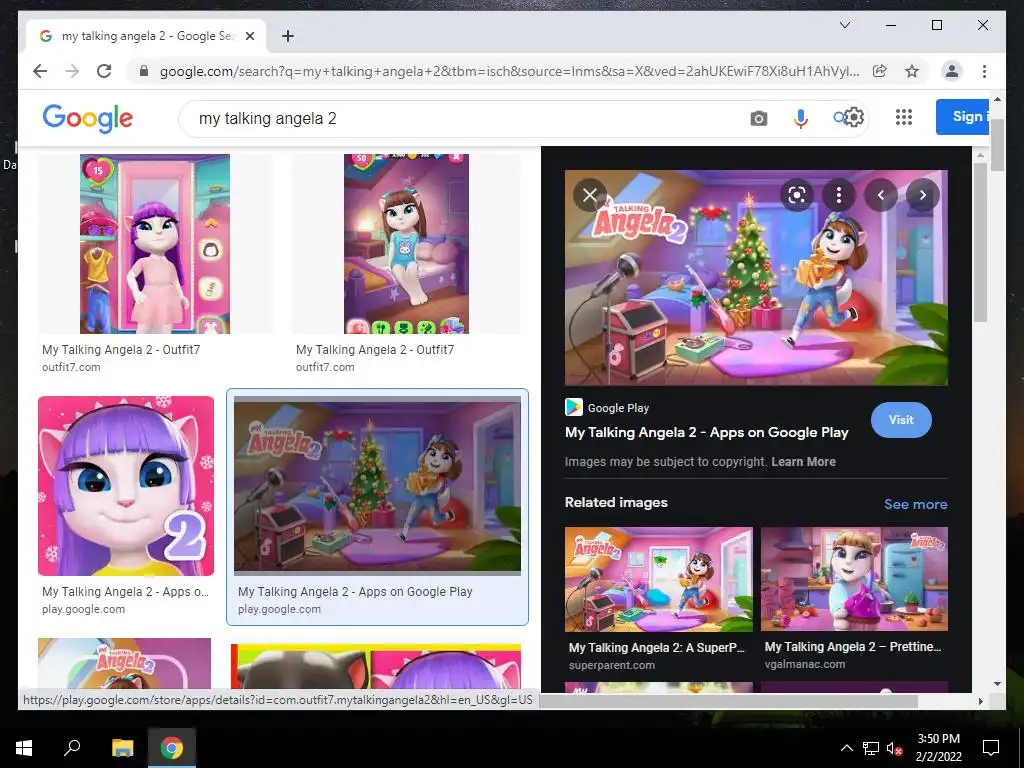Close the image preview panel
Image resolution: width=1024 pixels, height=768 pixels.
pos(590,195)
